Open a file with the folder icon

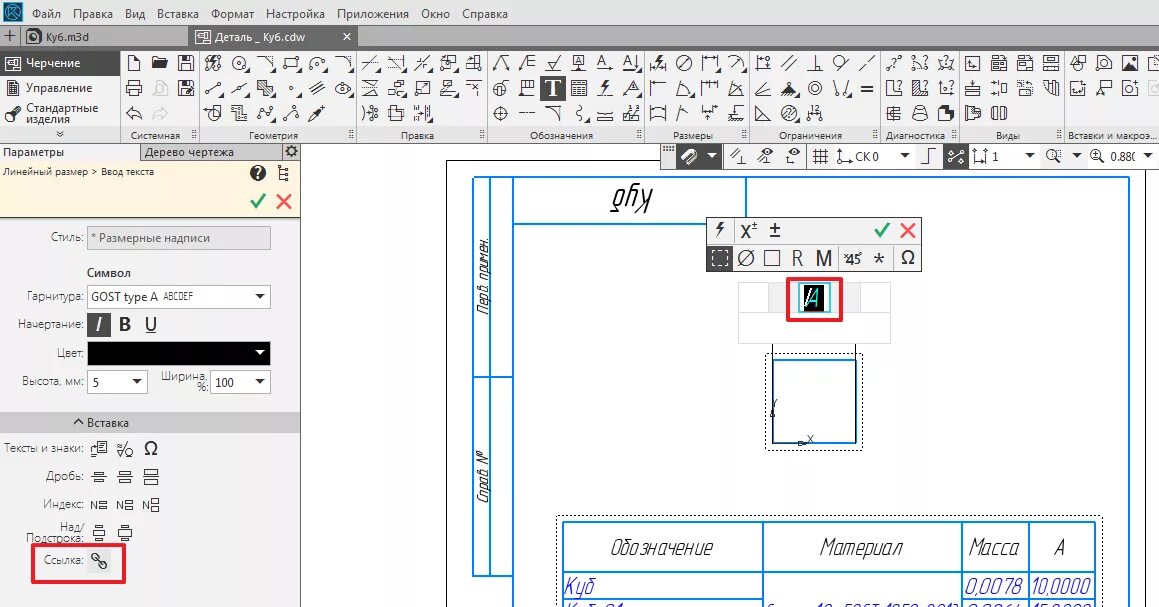[160, 63]
